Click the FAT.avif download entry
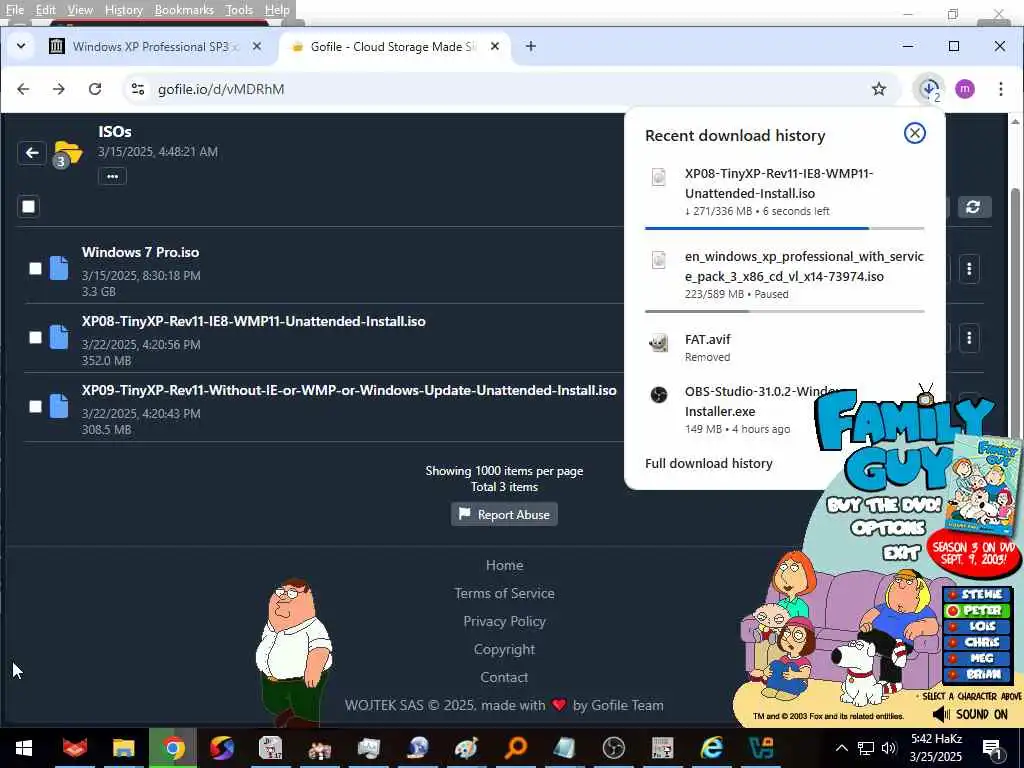 [x=784, y=347]
